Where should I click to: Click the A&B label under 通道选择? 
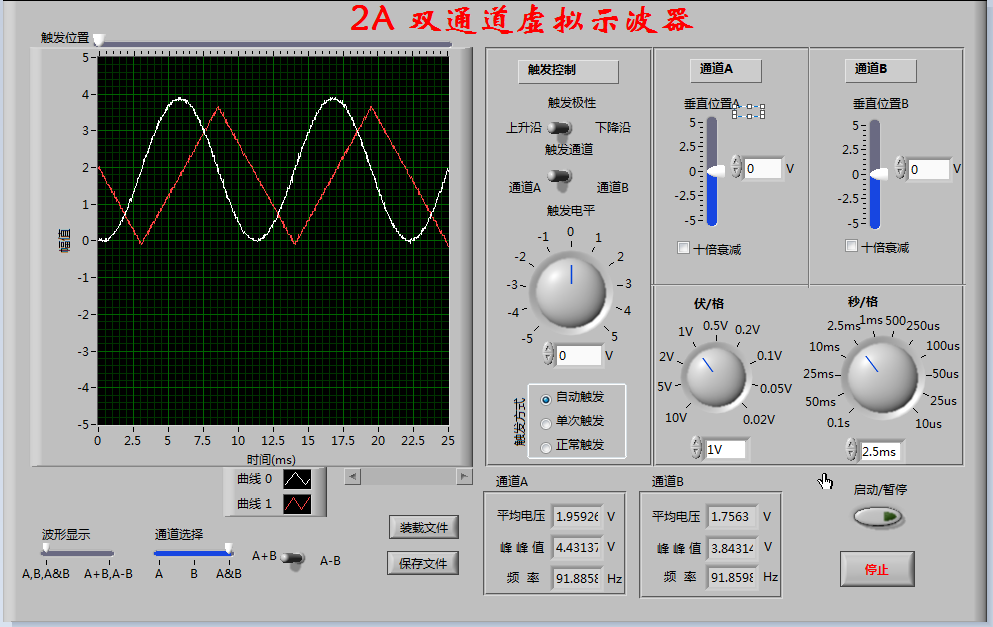(229, 574)
